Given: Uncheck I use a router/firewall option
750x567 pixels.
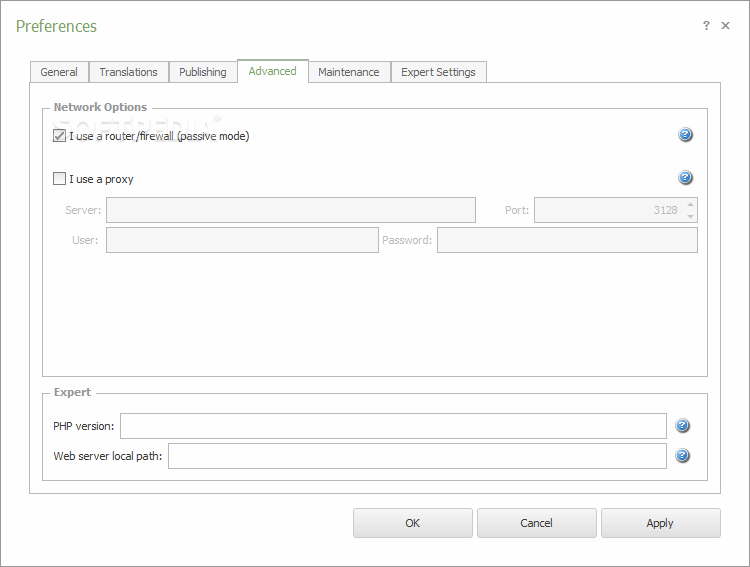Looking at the screenshot, I should coord(59,136).
